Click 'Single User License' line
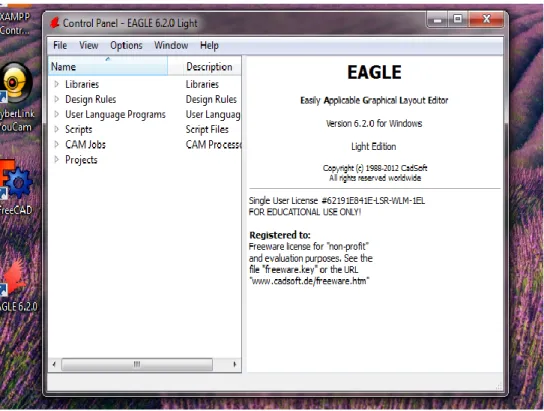The image size is (544, 411). pyautogui.click(x=337, y=200)
